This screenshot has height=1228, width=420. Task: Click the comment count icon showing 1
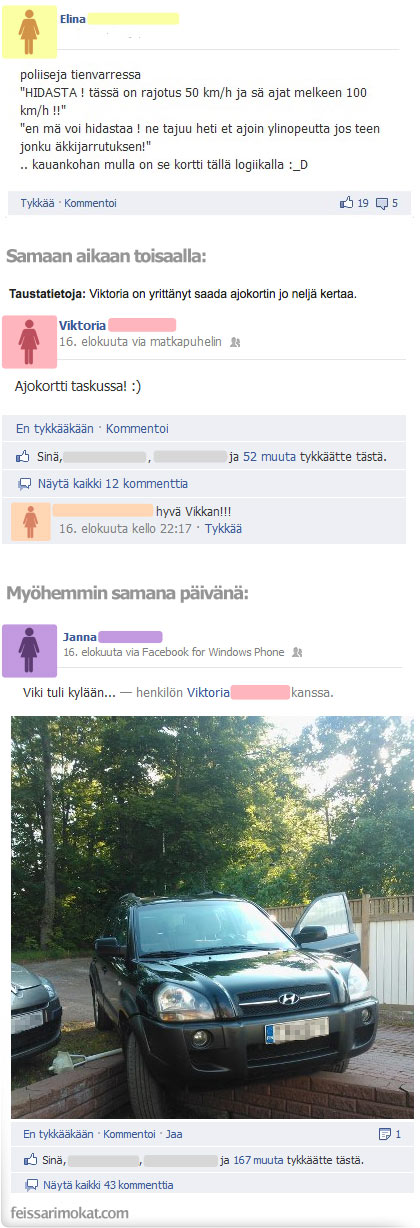384,1134
